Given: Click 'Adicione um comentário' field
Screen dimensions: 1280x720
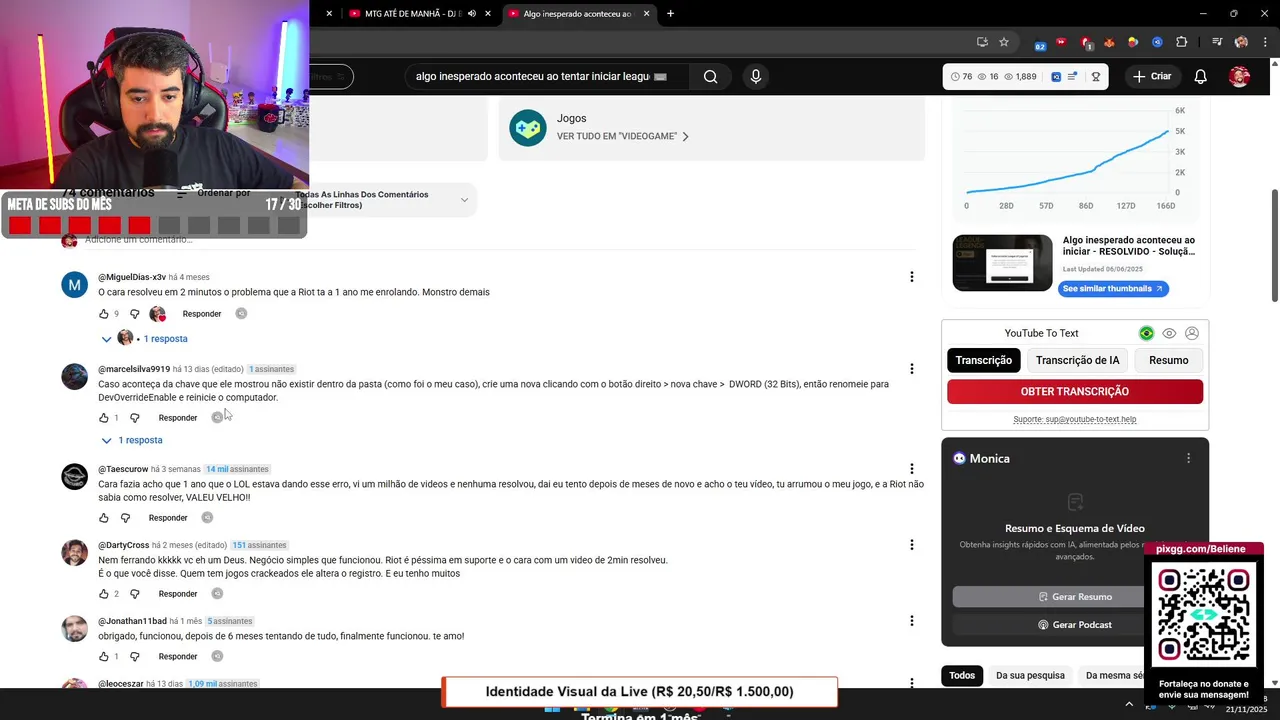Looking at the screenshot, I should (139, 240).
